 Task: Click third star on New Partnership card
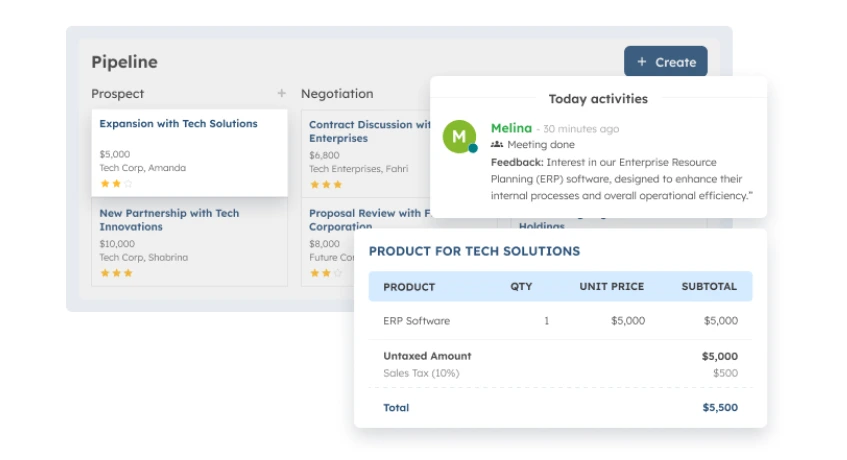click(128, 273)
